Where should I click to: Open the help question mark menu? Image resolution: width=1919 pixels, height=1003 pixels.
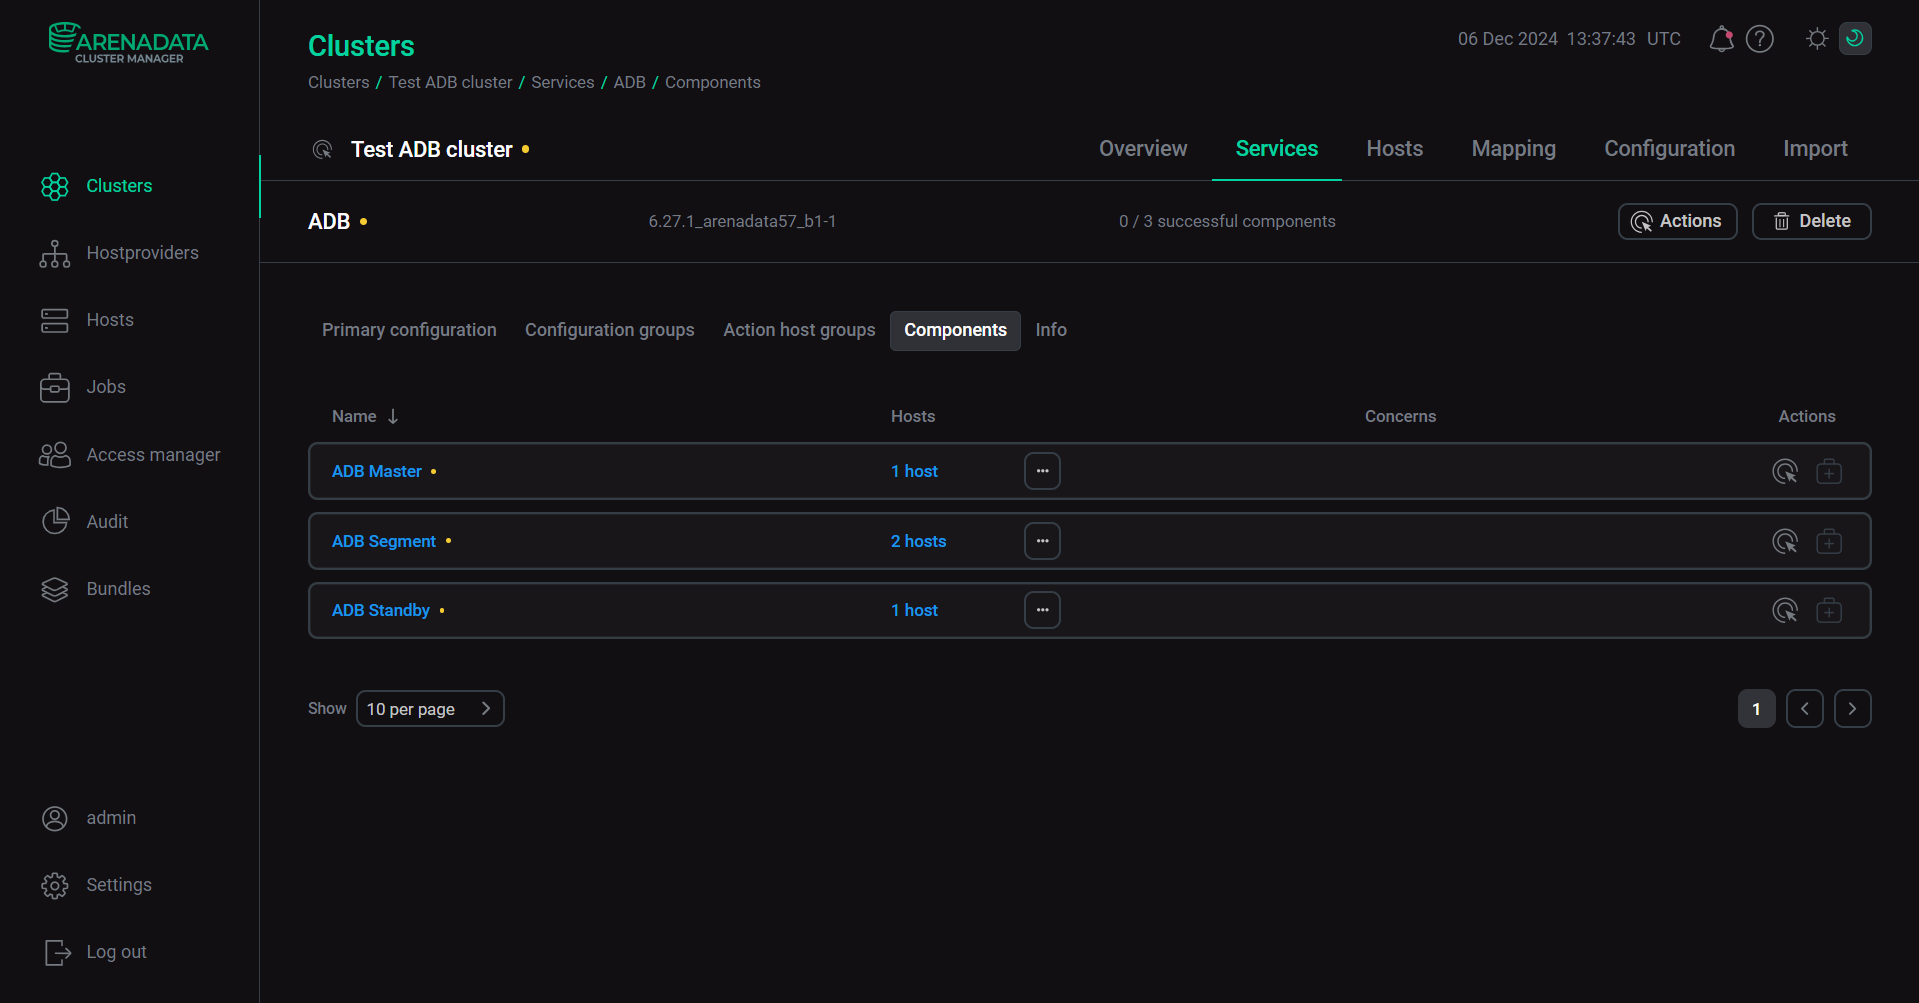pos(1760,39)
